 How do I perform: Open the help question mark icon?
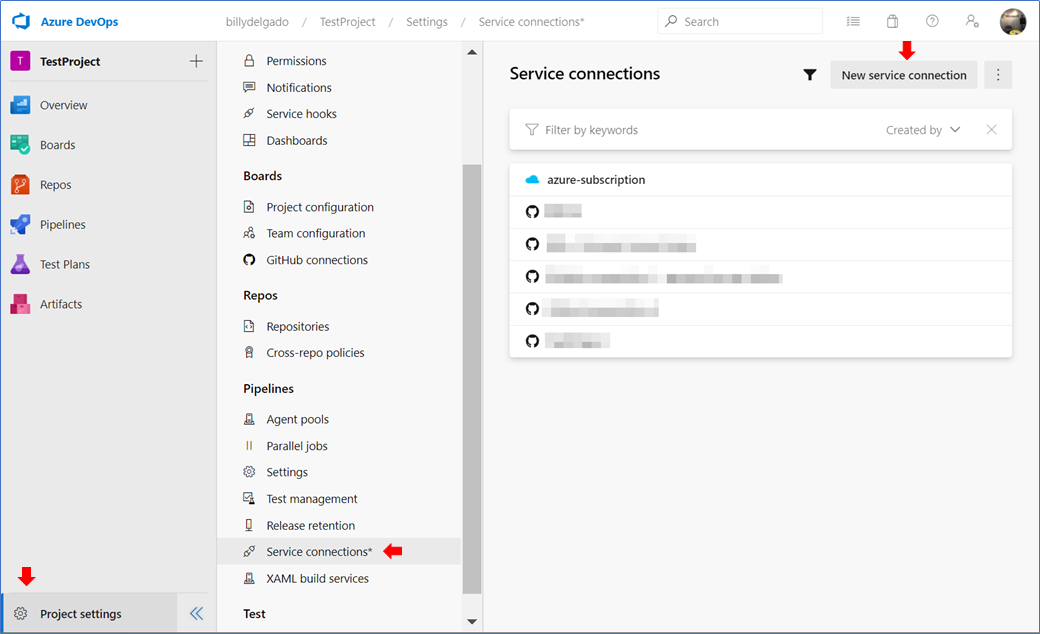pos(932,21)
